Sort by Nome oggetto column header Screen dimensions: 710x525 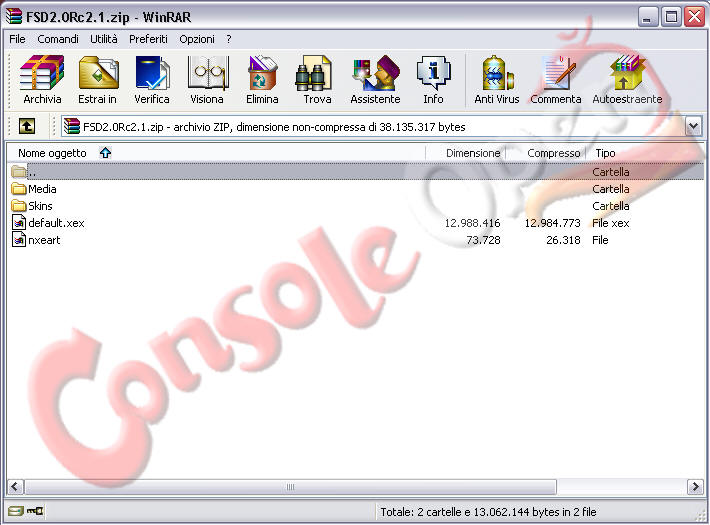(x=52, y=153)
